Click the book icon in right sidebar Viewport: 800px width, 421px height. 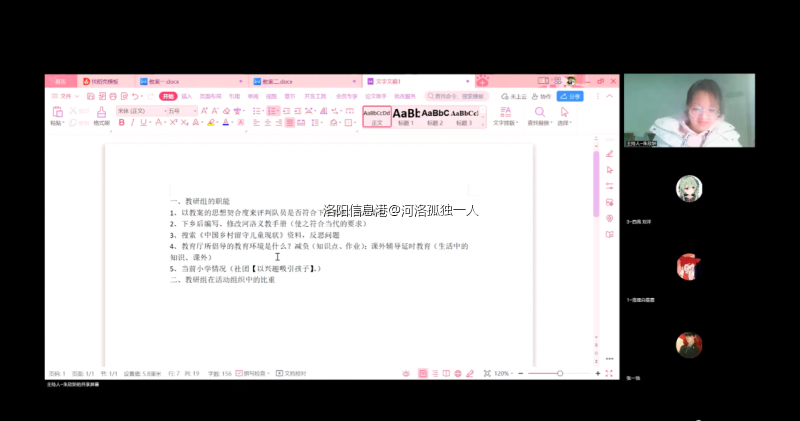pyautogui.click(x=610, y=235)
